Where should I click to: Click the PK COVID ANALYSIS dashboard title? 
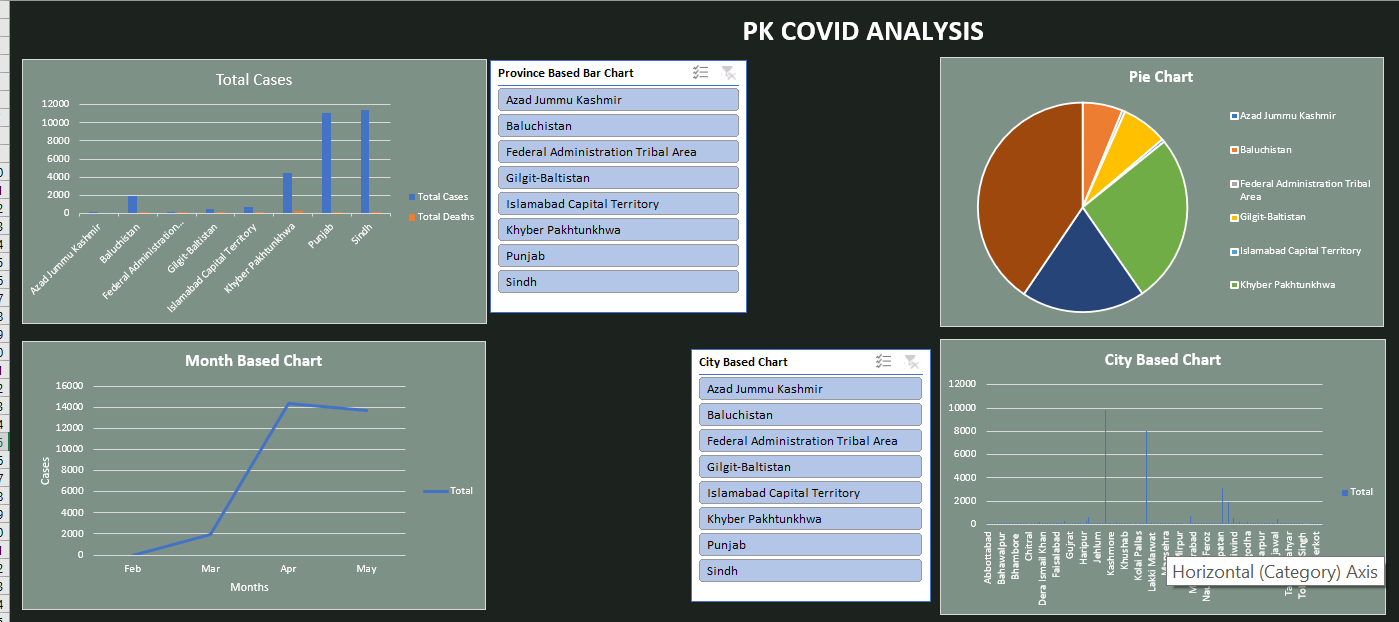point(863,32)
